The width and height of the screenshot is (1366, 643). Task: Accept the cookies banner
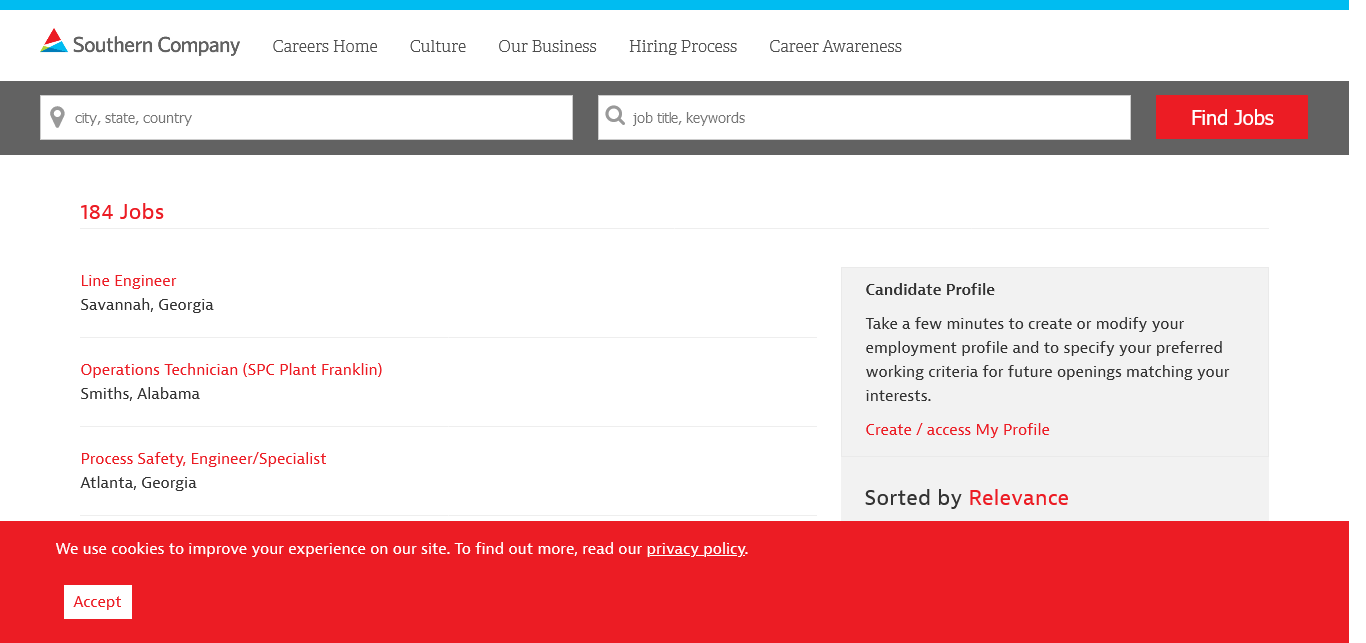[x=97, y=602]
